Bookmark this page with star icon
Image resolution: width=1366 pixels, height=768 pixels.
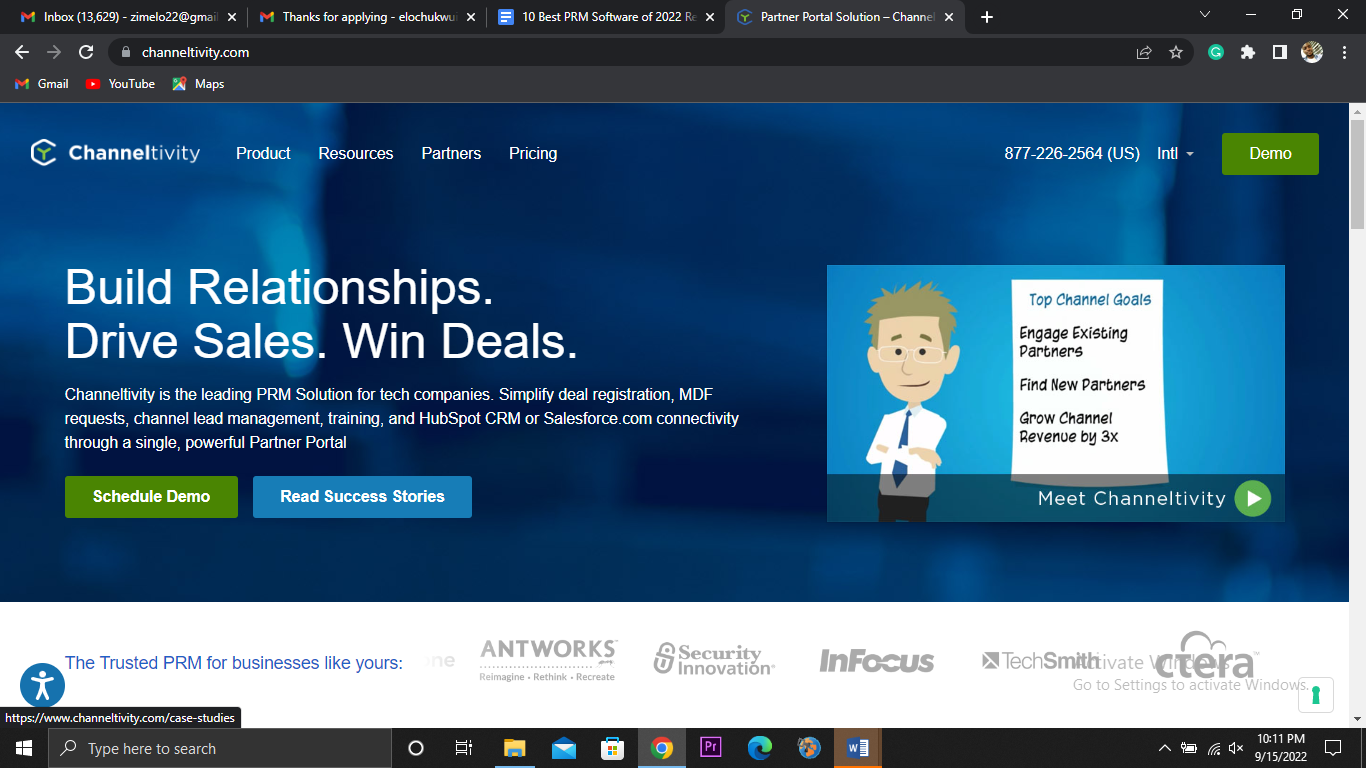coord(1176,52)
